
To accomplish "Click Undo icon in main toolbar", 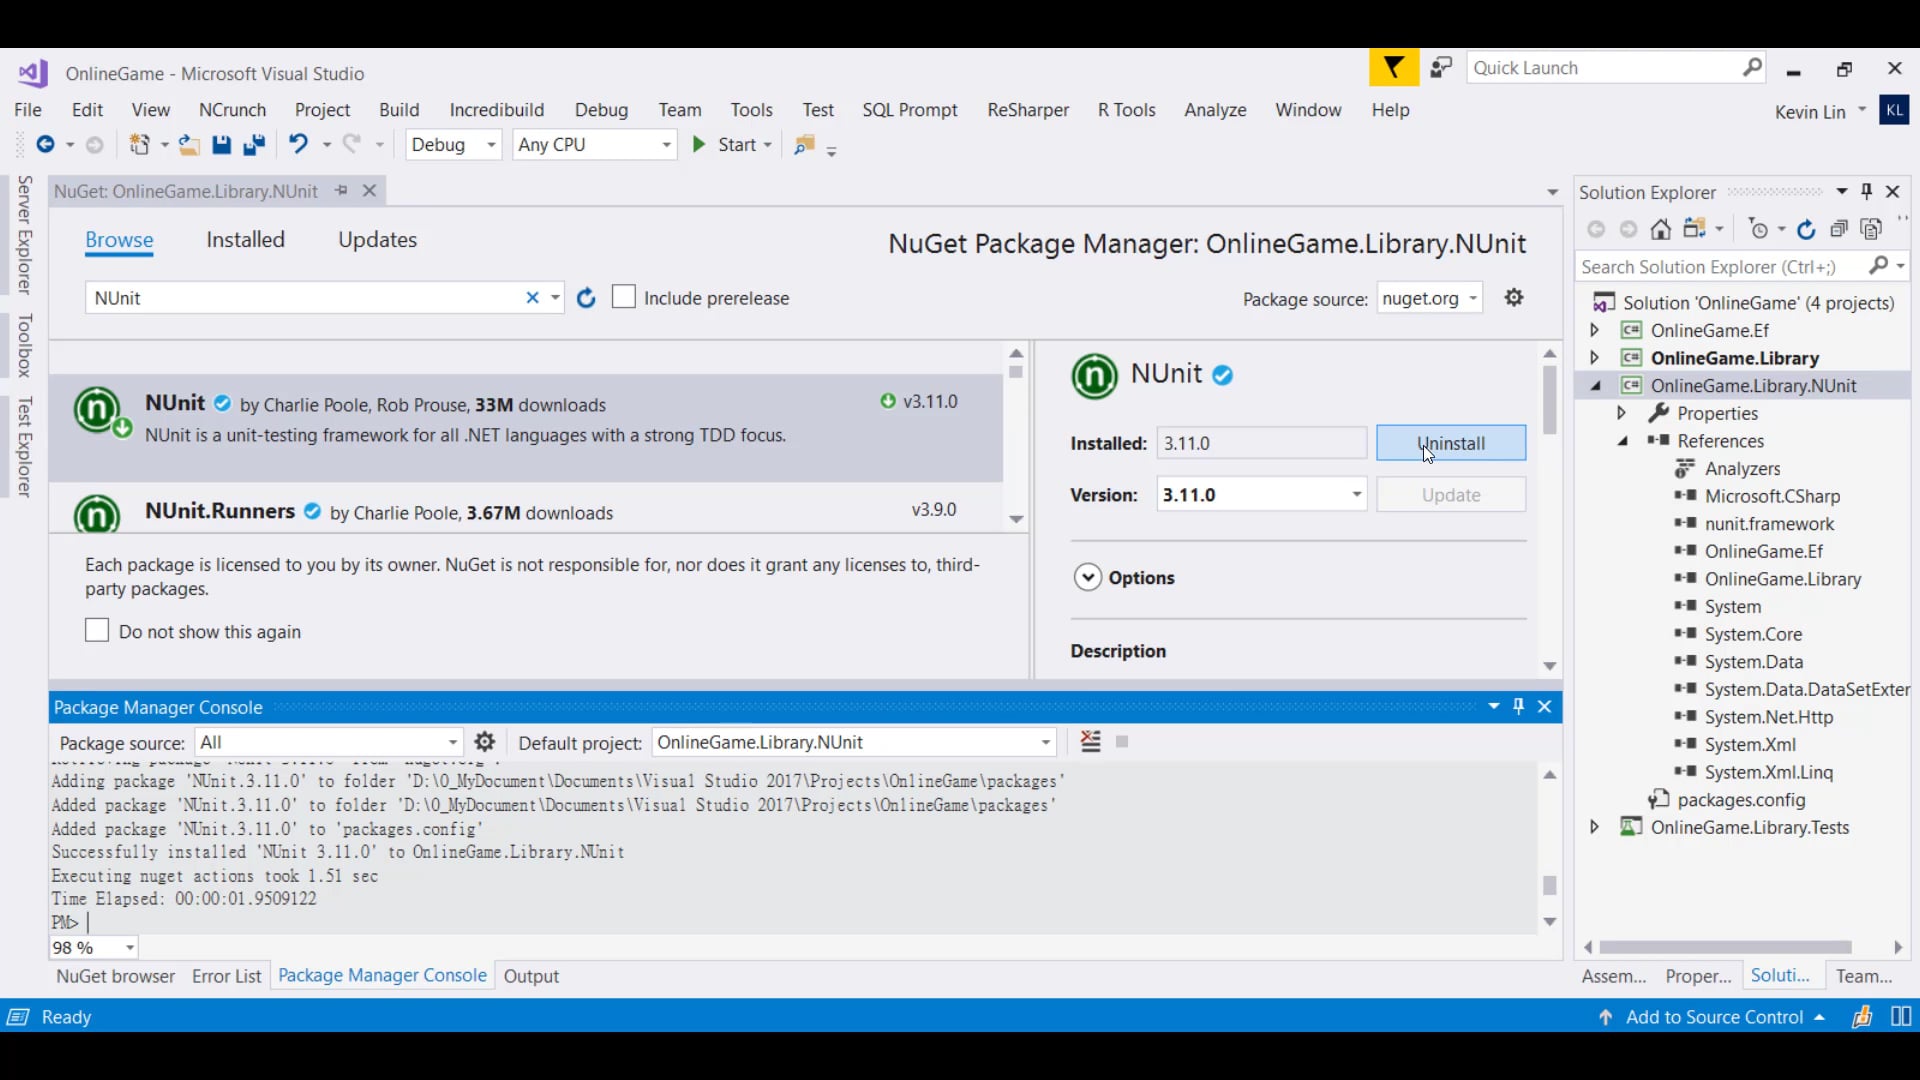I will 298,145.
